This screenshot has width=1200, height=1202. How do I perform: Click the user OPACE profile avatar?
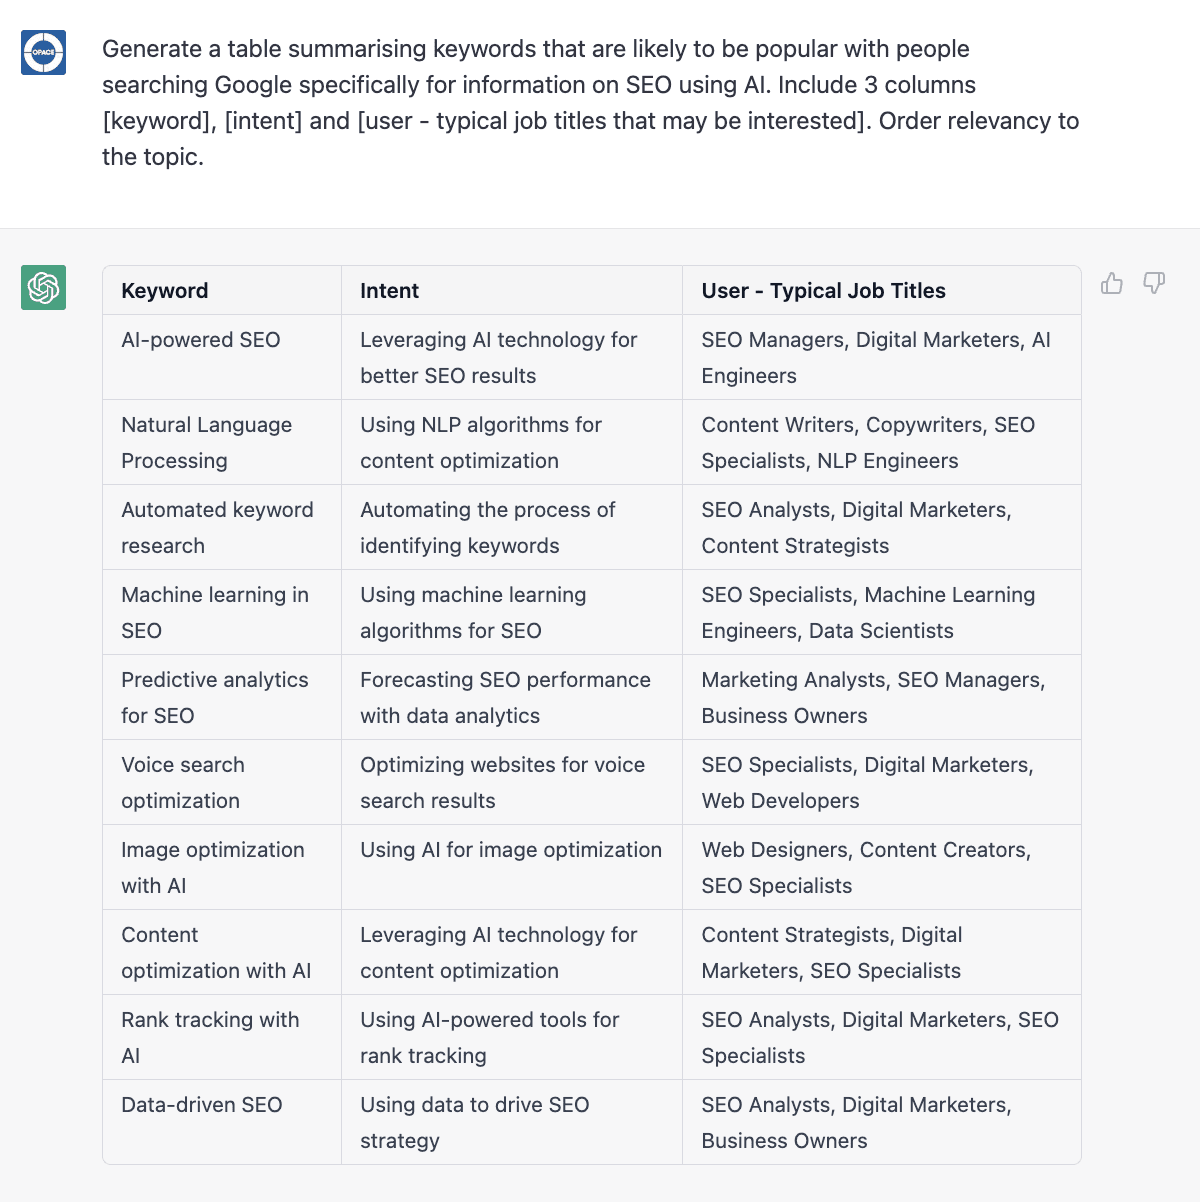44,53
